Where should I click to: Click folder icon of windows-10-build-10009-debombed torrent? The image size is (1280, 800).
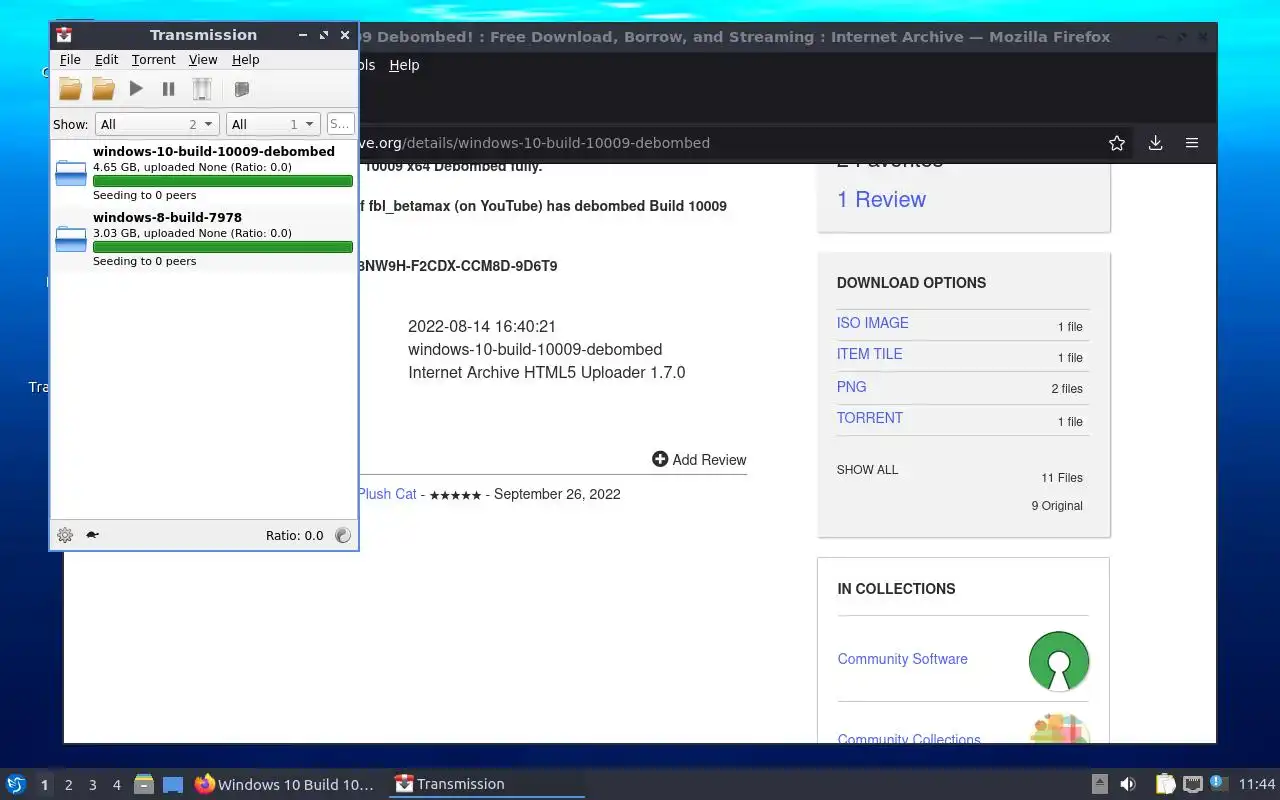click(71, 173)
